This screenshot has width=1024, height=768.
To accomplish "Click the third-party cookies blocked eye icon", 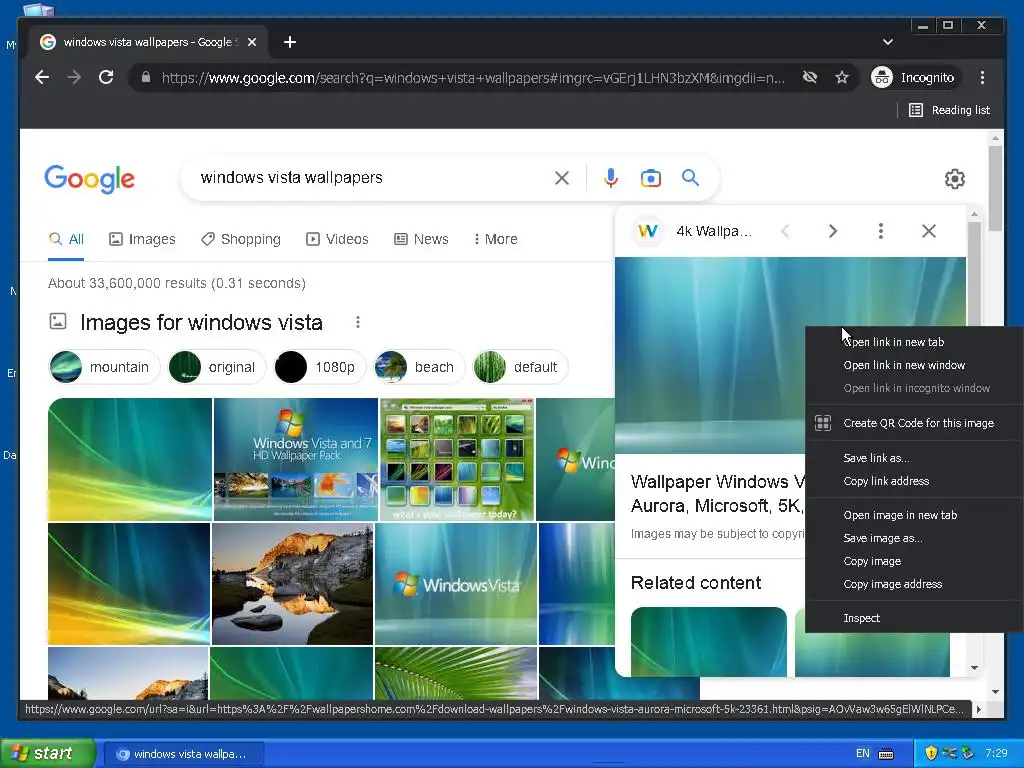I will click(810, 78).
